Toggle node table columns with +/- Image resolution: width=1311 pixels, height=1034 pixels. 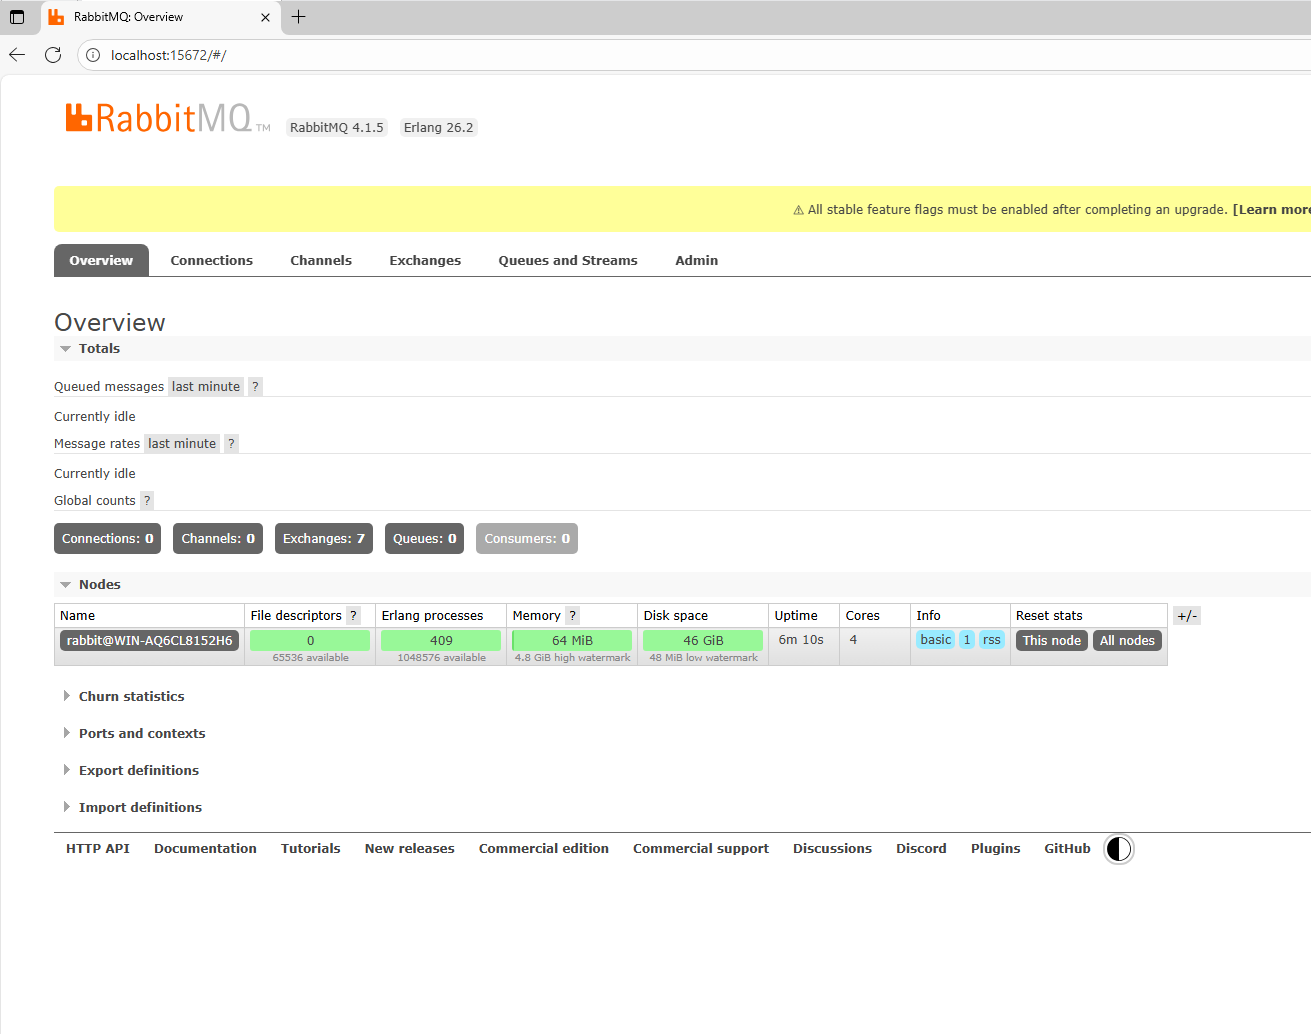[1187, 616]
